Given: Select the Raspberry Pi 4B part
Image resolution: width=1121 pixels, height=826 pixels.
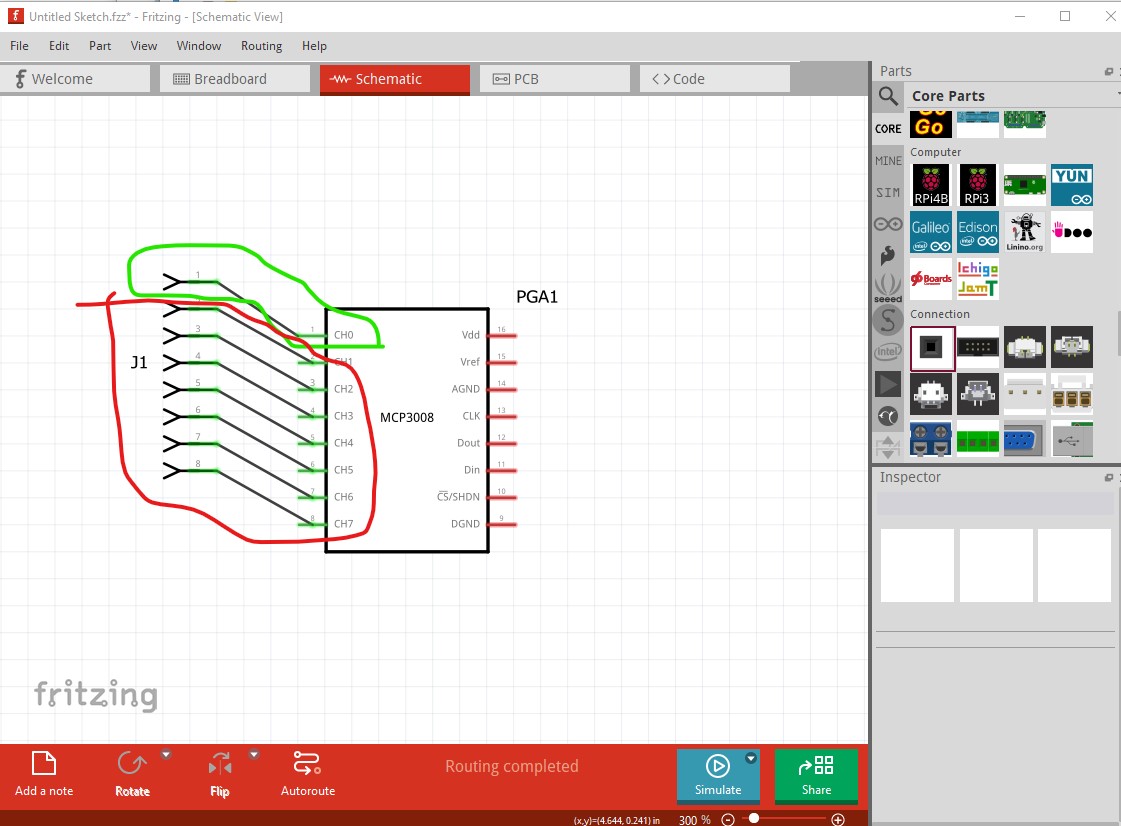Looking at the screenshot, I should tap(931, 185).
